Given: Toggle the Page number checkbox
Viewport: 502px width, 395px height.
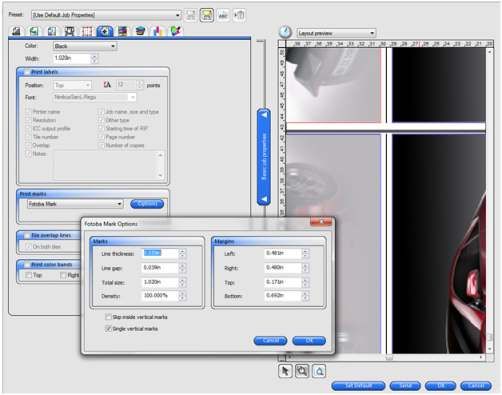Looking at the screenshot, I should pyautogui.click(x=101, y=137).
